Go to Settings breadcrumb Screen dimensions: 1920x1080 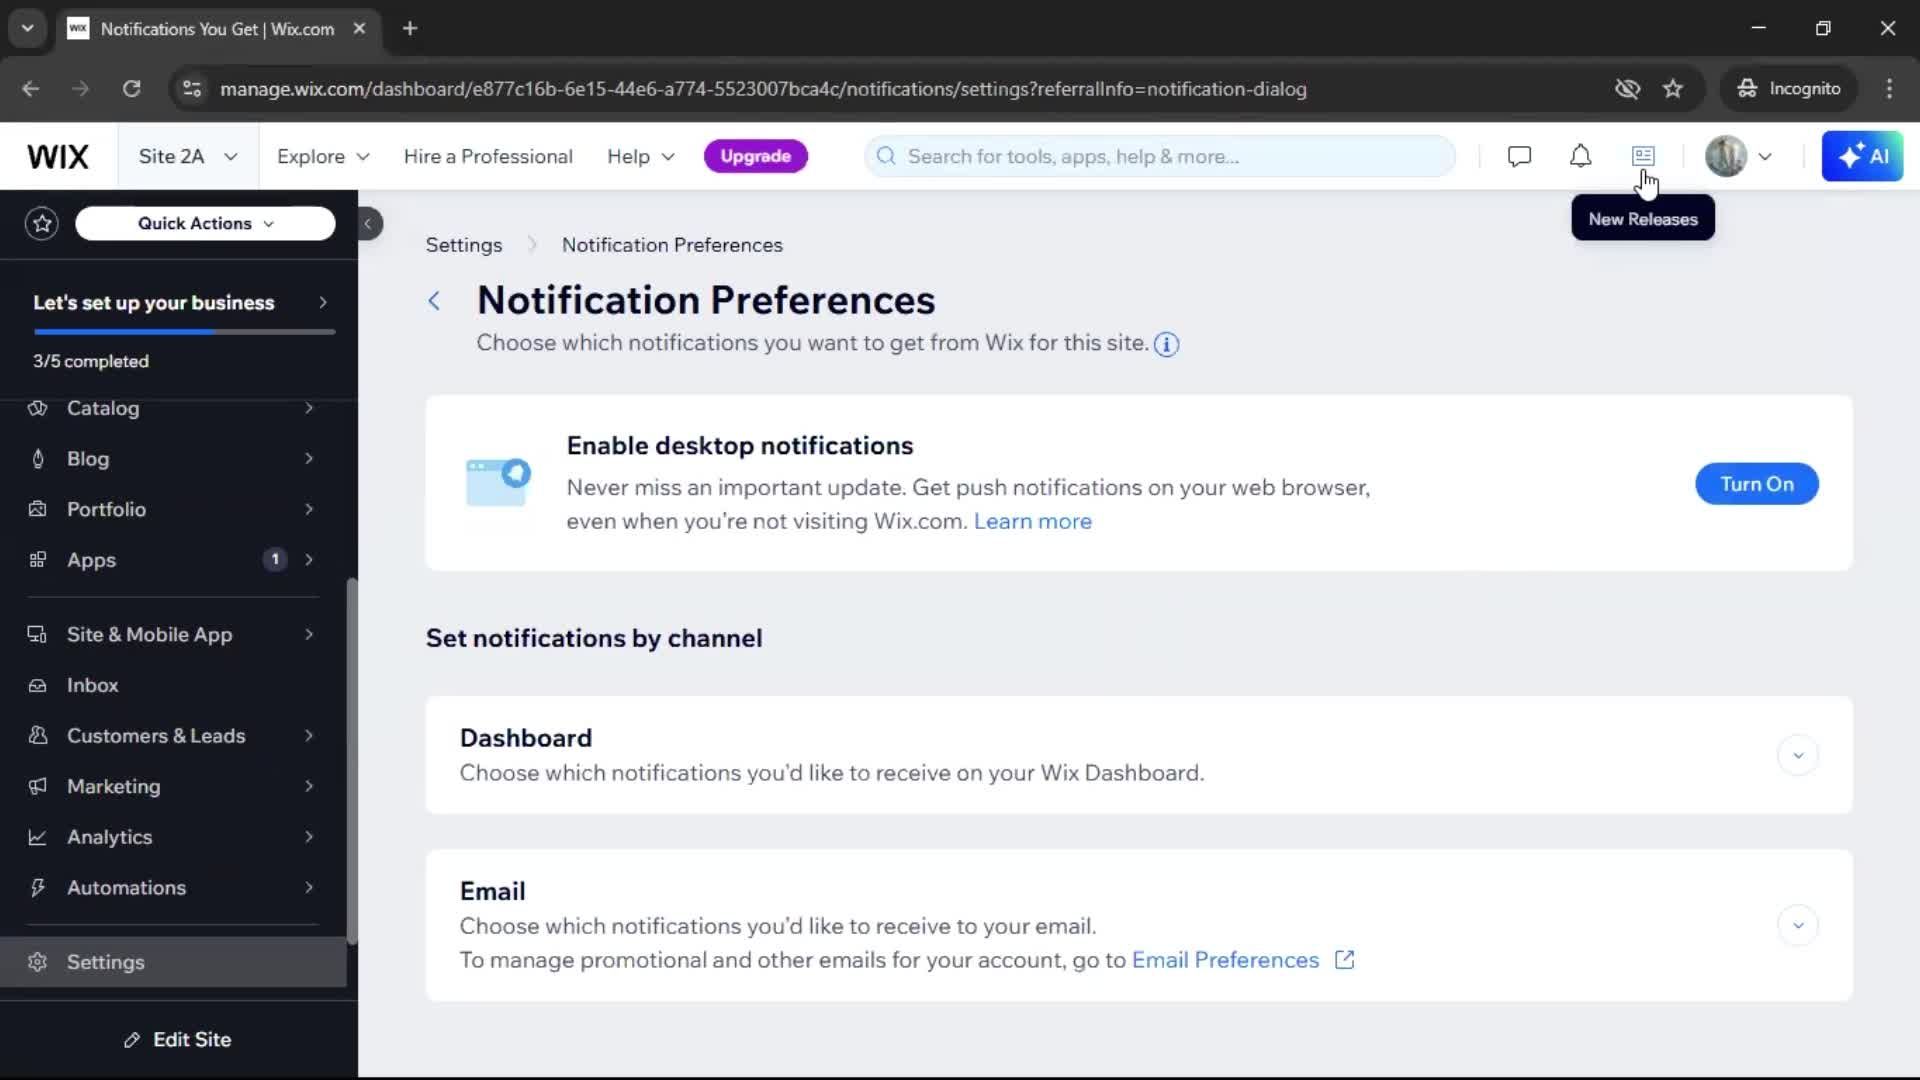click(x=464, y=245)
